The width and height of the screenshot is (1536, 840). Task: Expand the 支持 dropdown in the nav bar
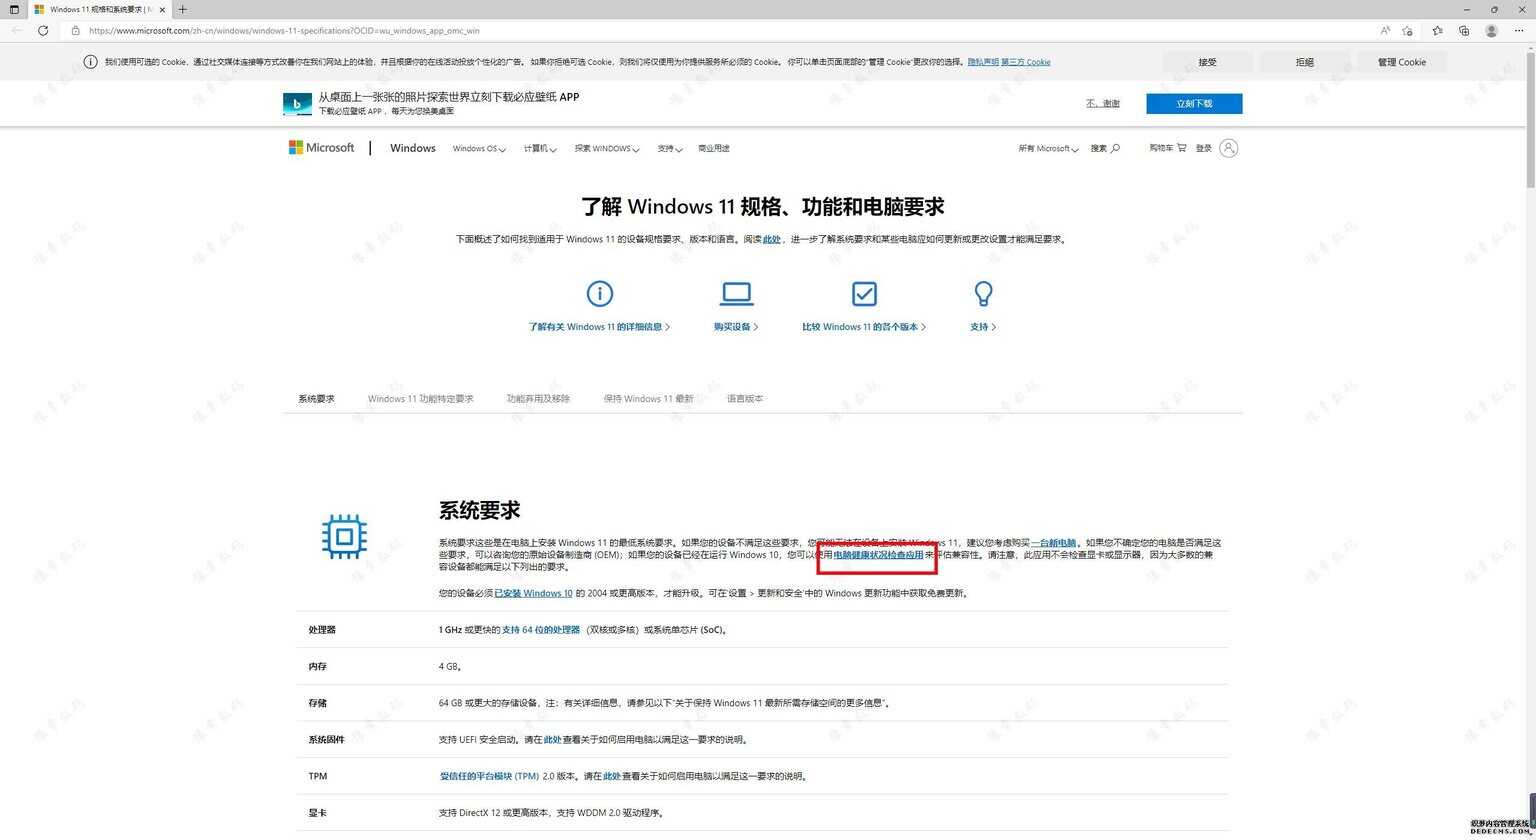670,148
